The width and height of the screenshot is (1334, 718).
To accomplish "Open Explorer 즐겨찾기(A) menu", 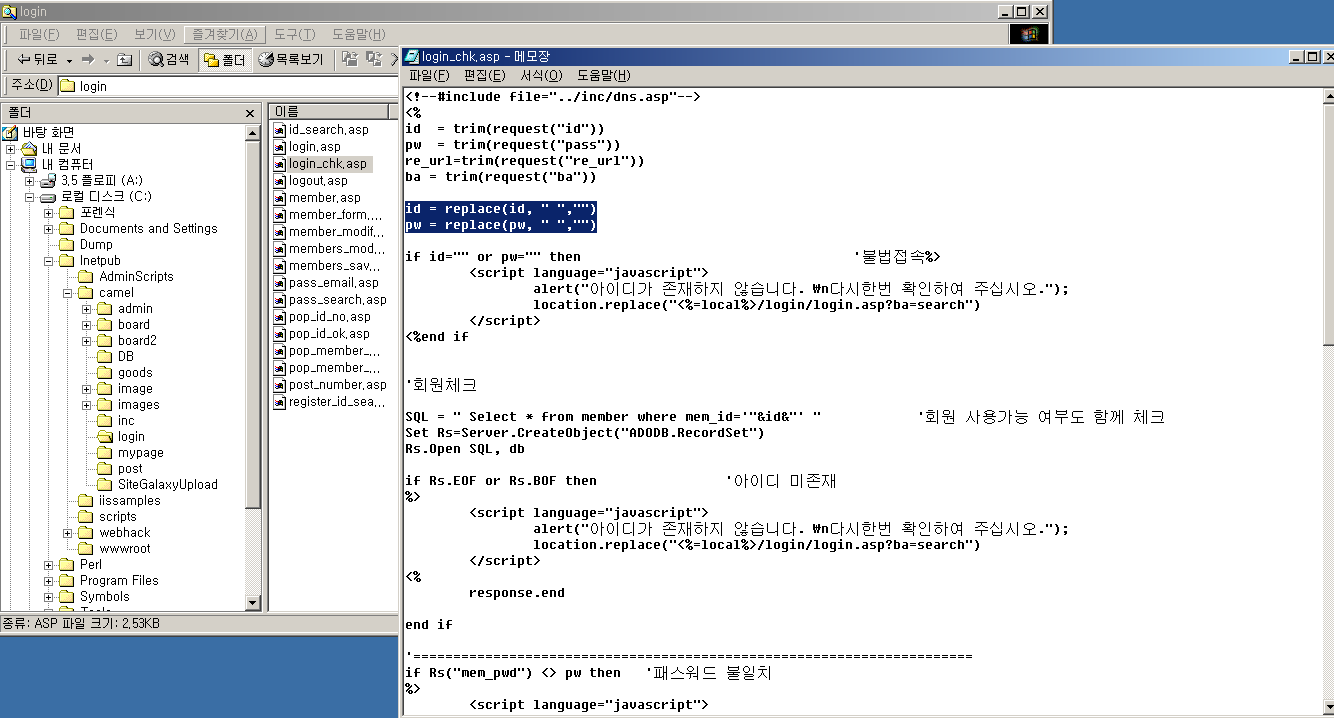I will tap(225, 34).
